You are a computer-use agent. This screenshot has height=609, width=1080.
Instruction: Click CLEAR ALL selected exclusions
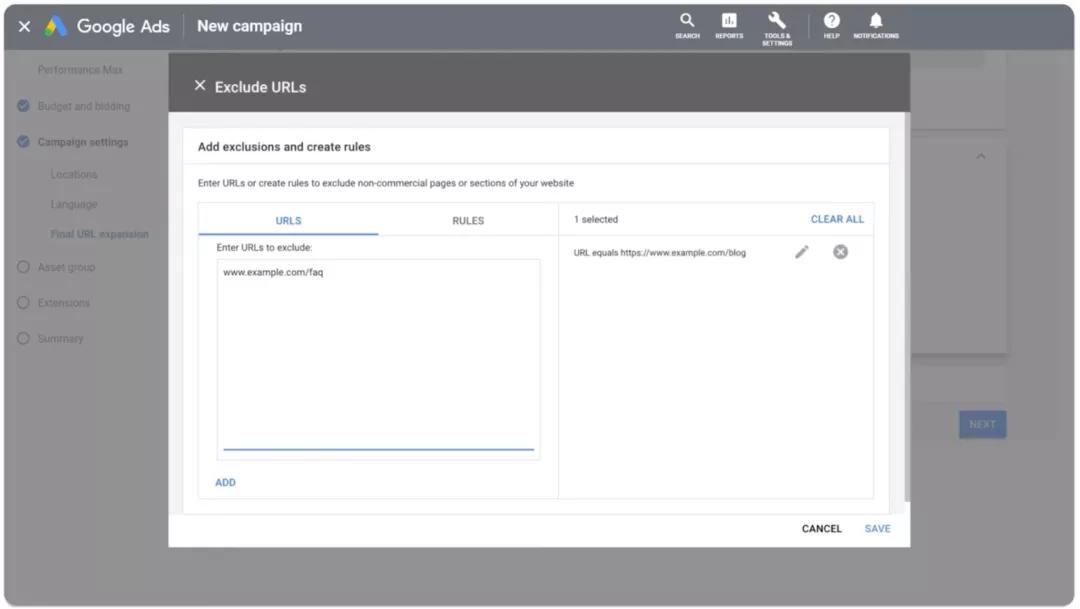(837, 219)
